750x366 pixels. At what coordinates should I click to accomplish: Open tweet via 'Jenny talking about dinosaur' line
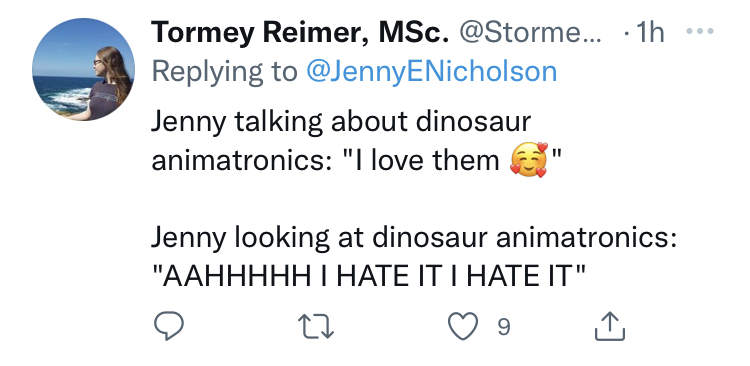[341, 121]
